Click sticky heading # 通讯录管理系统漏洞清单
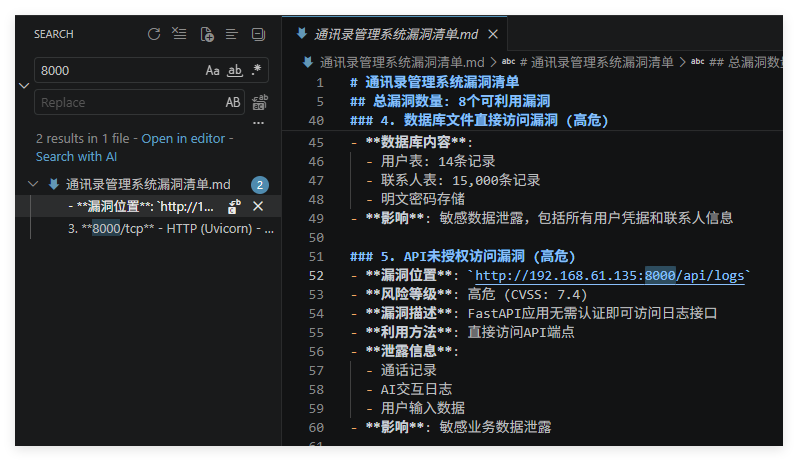This screenshot has height=461, width=798. click(x=435, y=82)
